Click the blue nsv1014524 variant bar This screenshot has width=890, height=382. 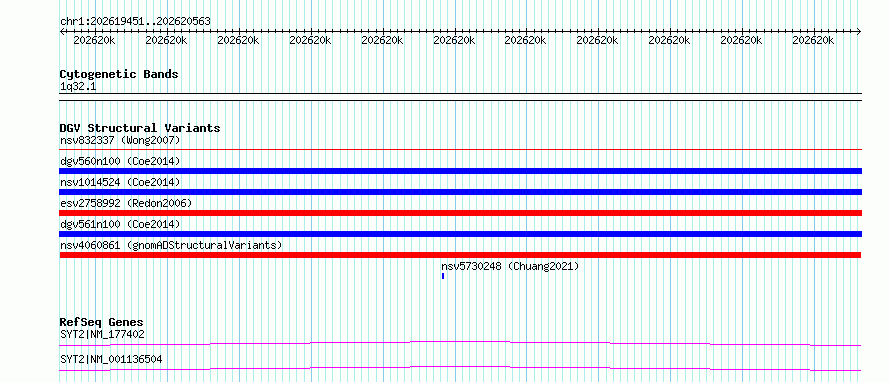coord(460,192)
